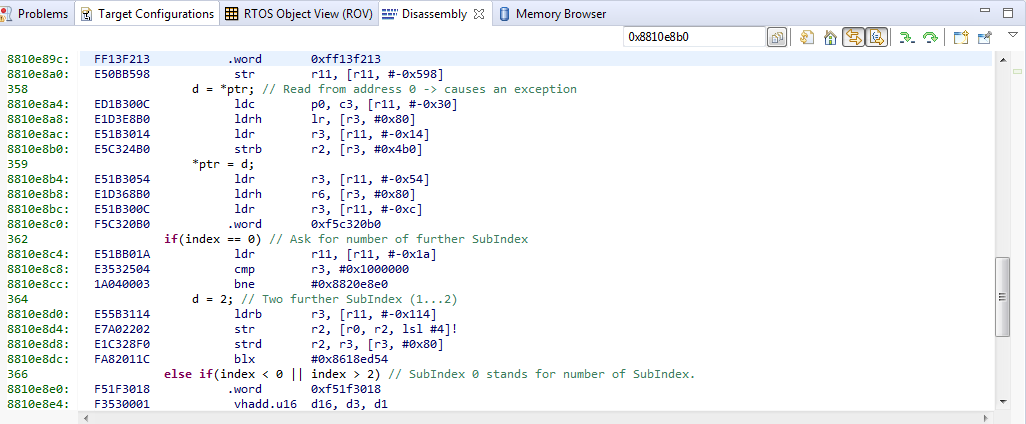Viewport: 1026px width, 424px height.
Task: Select the cmp r3, #0x1000000 instruction
Action: coord(321,269)
